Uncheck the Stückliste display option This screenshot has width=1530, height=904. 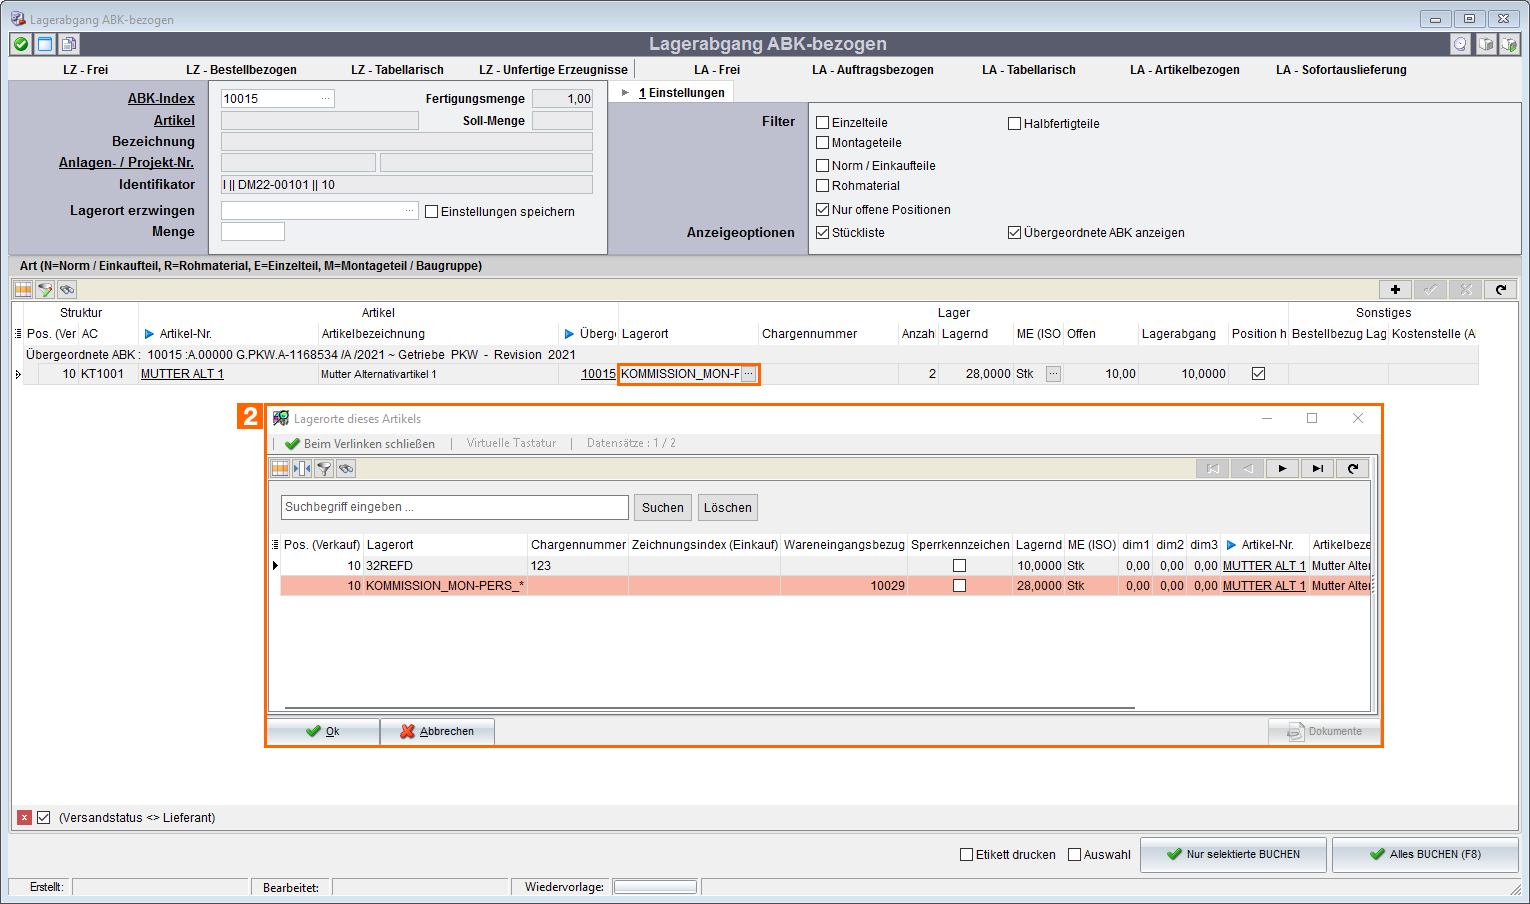(823, 233)
